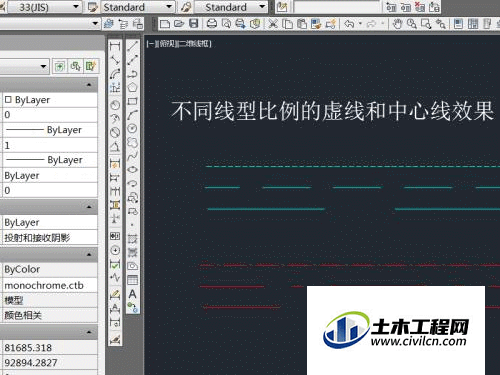The image size is (500, 375).
Task: Click the ByColor plot style row
Action: tap(50, 269)
